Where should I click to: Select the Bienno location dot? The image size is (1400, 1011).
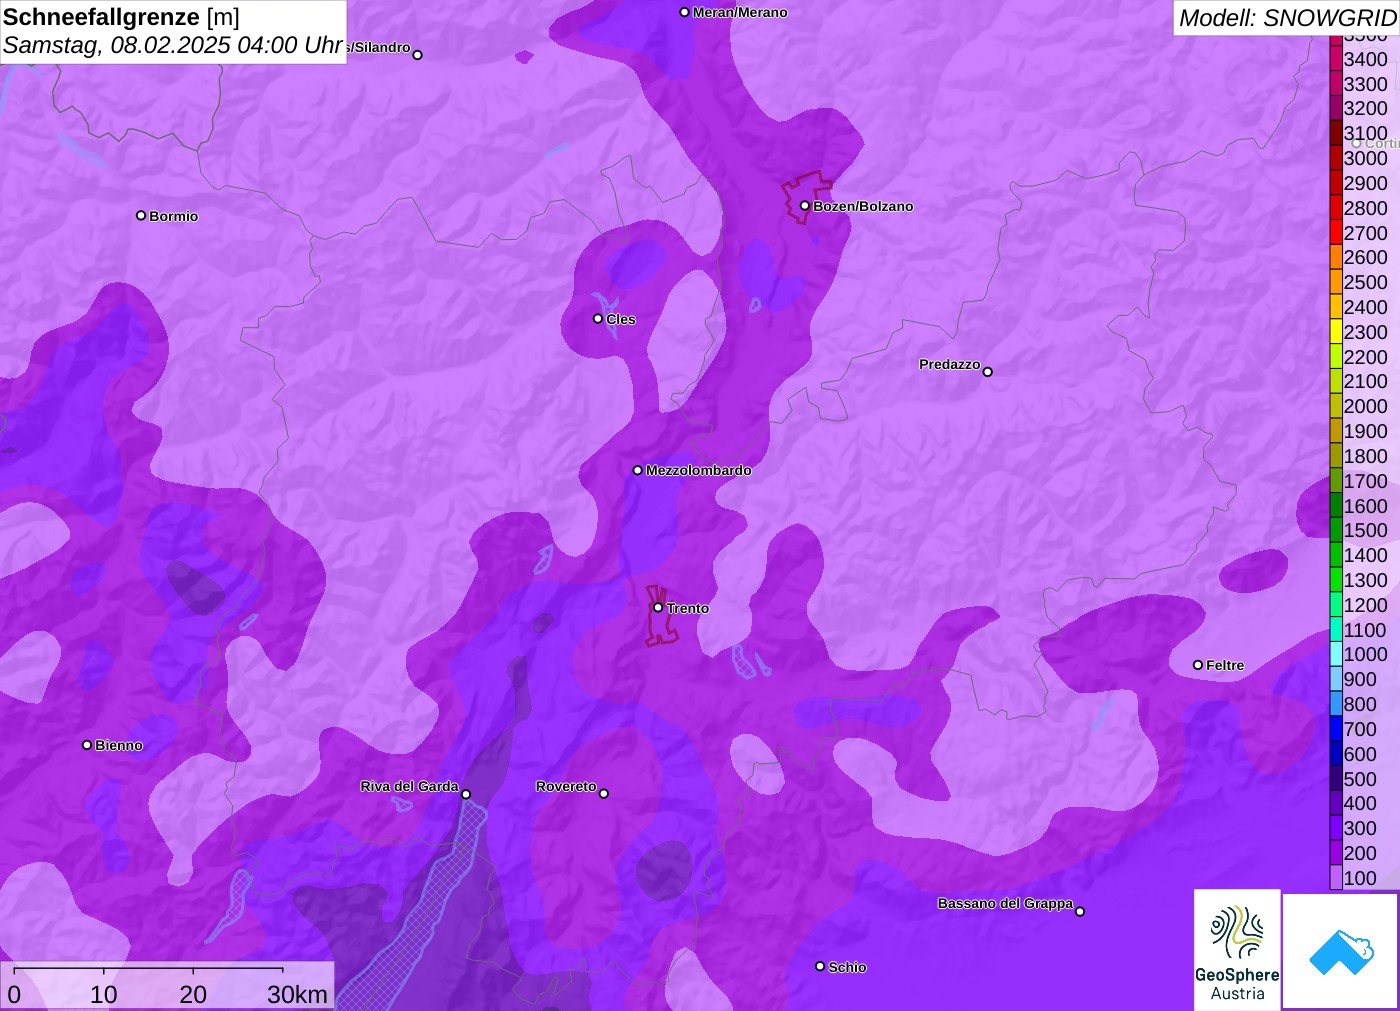(87, 745)
